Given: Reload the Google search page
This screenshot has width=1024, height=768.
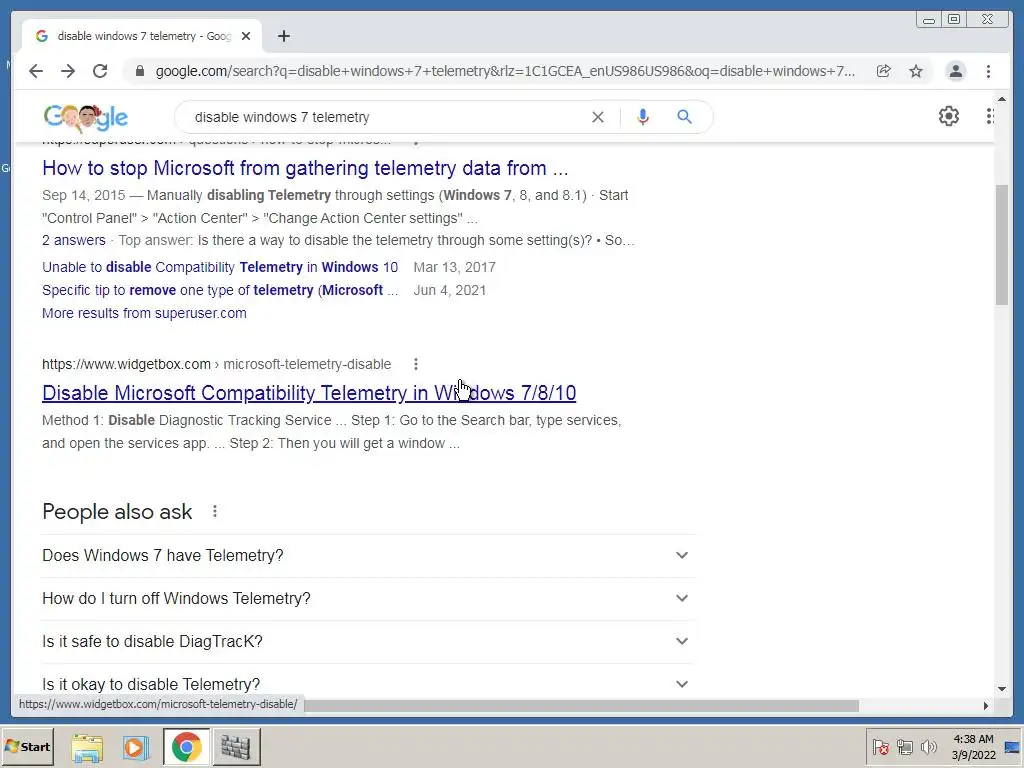Looking at the screenshot, I should [x=100, y=71].
